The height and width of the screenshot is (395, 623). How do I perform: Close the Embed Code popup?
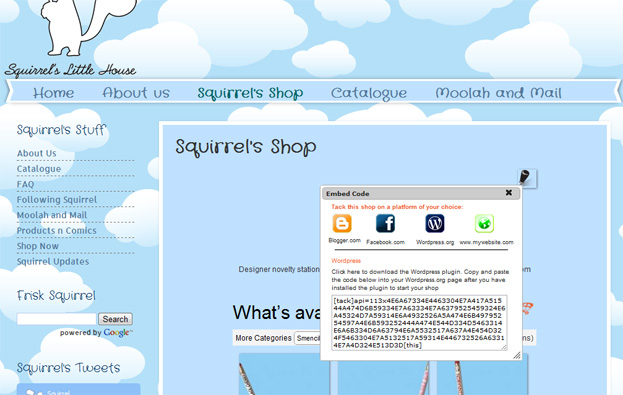[x=509, y=193]
